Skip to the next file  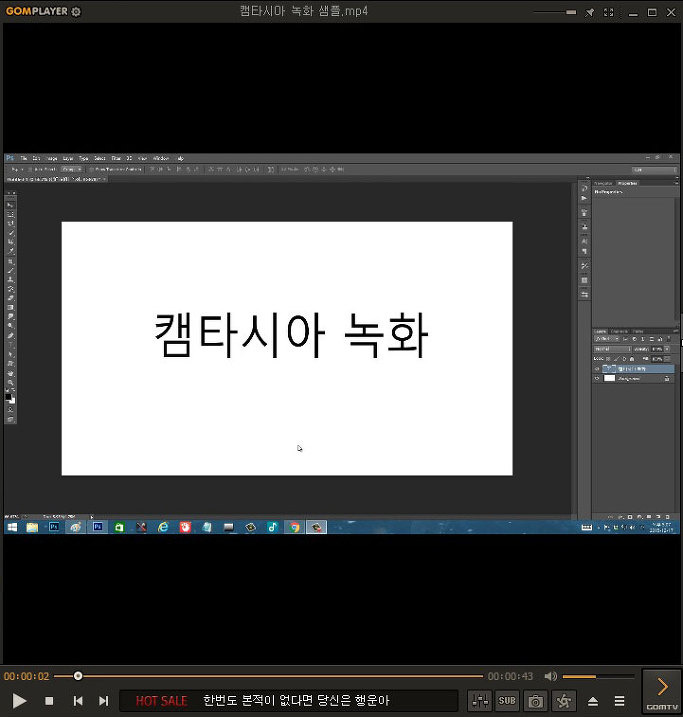tap(104, 701)
